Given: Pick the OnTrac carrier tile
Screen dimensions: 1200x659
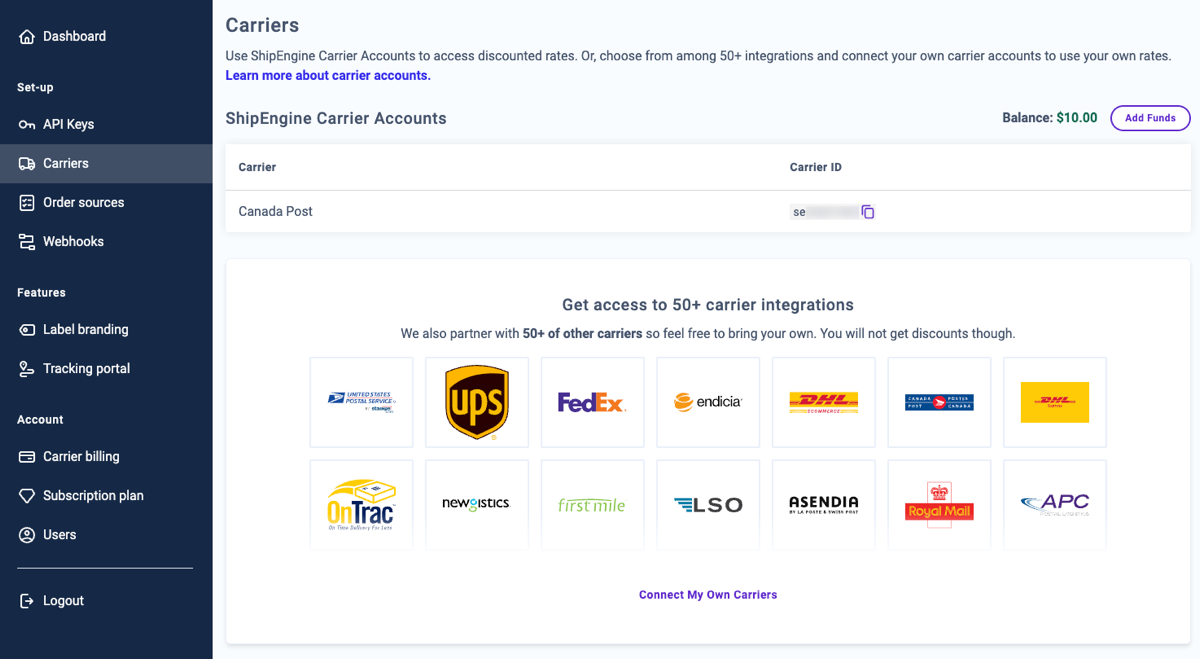Looking at the screenshot, I should click(x=361, y=505).
